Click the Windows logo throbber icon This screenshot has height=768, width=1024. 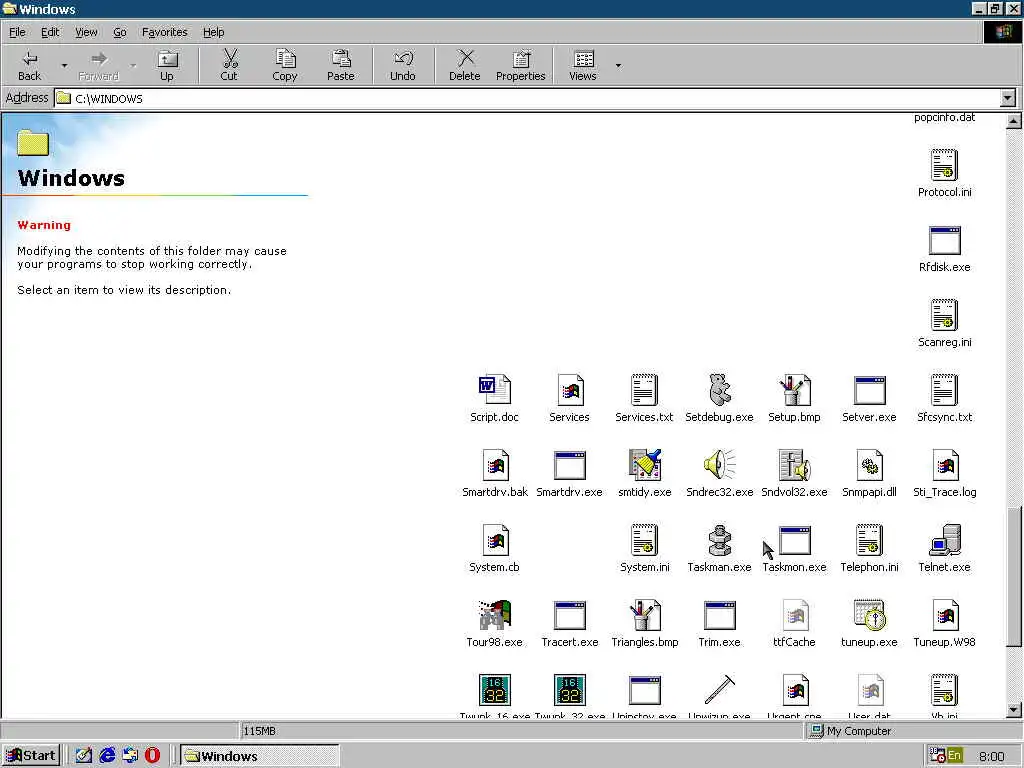click(x=1002, y=32)
